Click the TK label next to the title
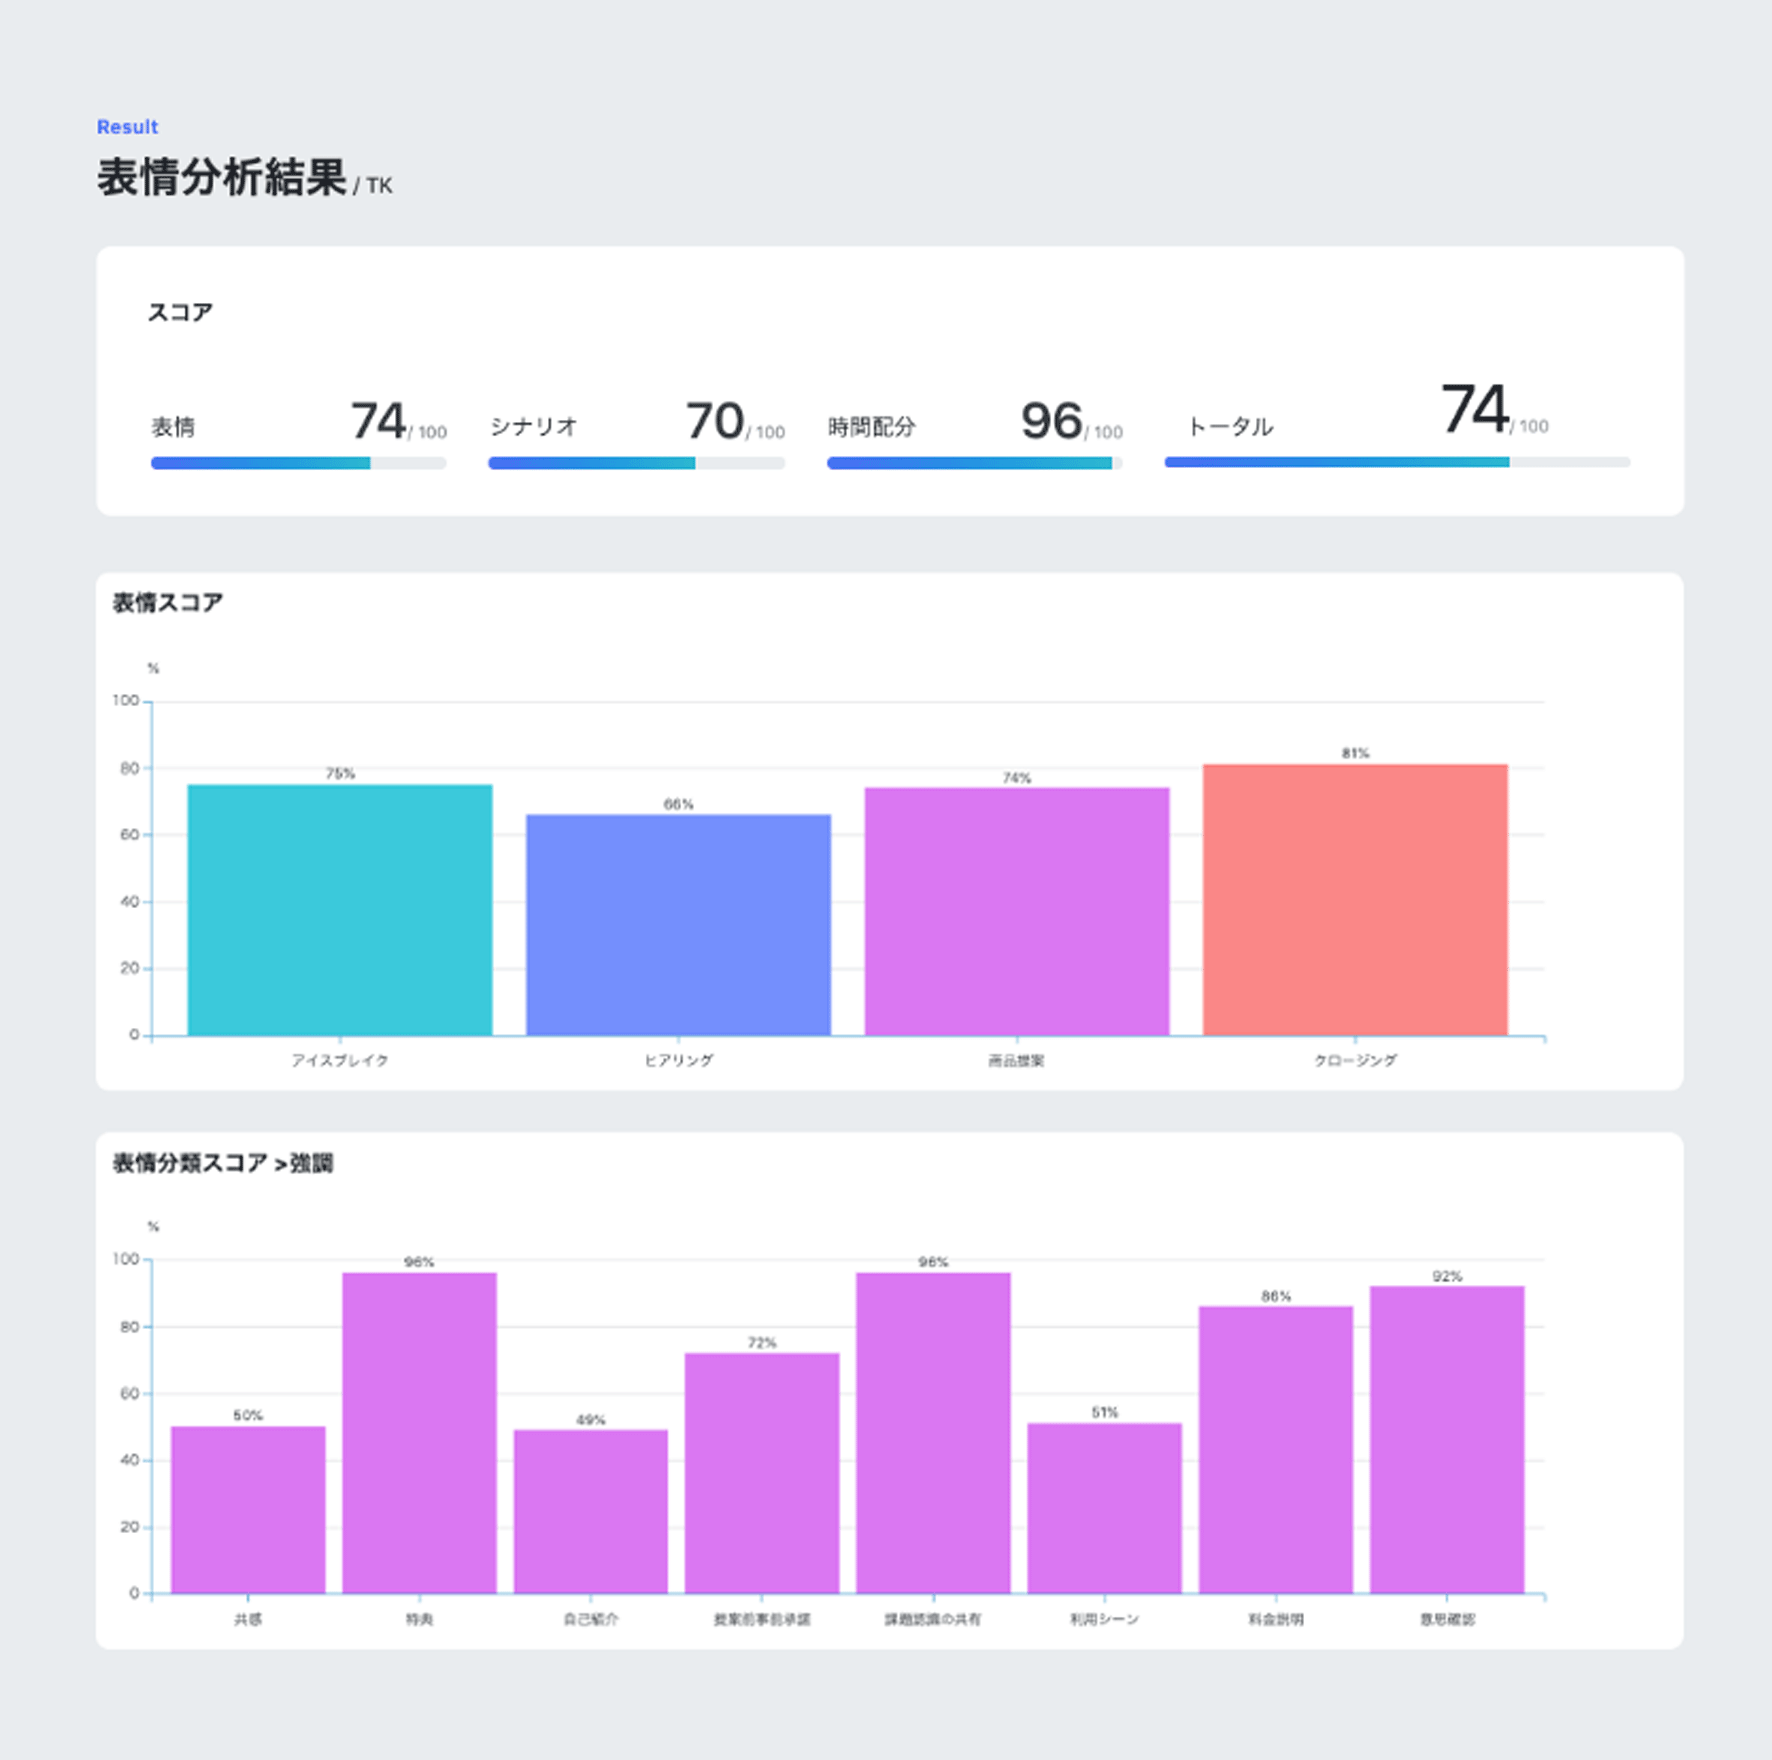Viewport: 1772px width, 1760px height. (377, 185)
